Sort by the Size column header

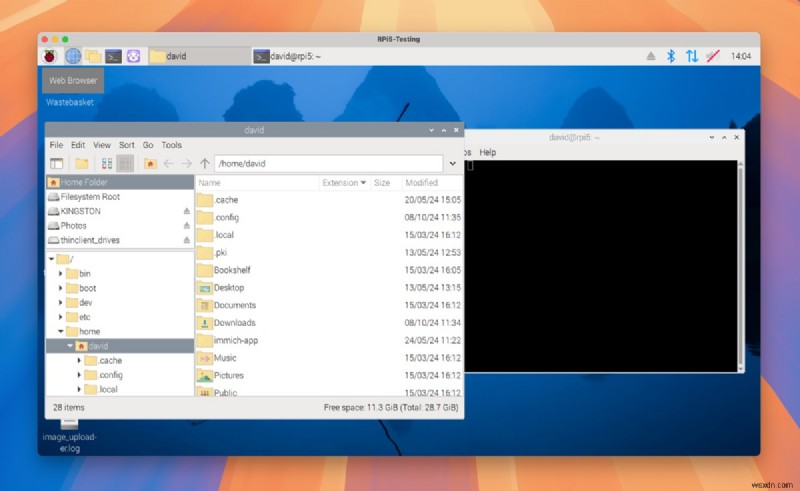pyautogui.click(x=385, y=182)
